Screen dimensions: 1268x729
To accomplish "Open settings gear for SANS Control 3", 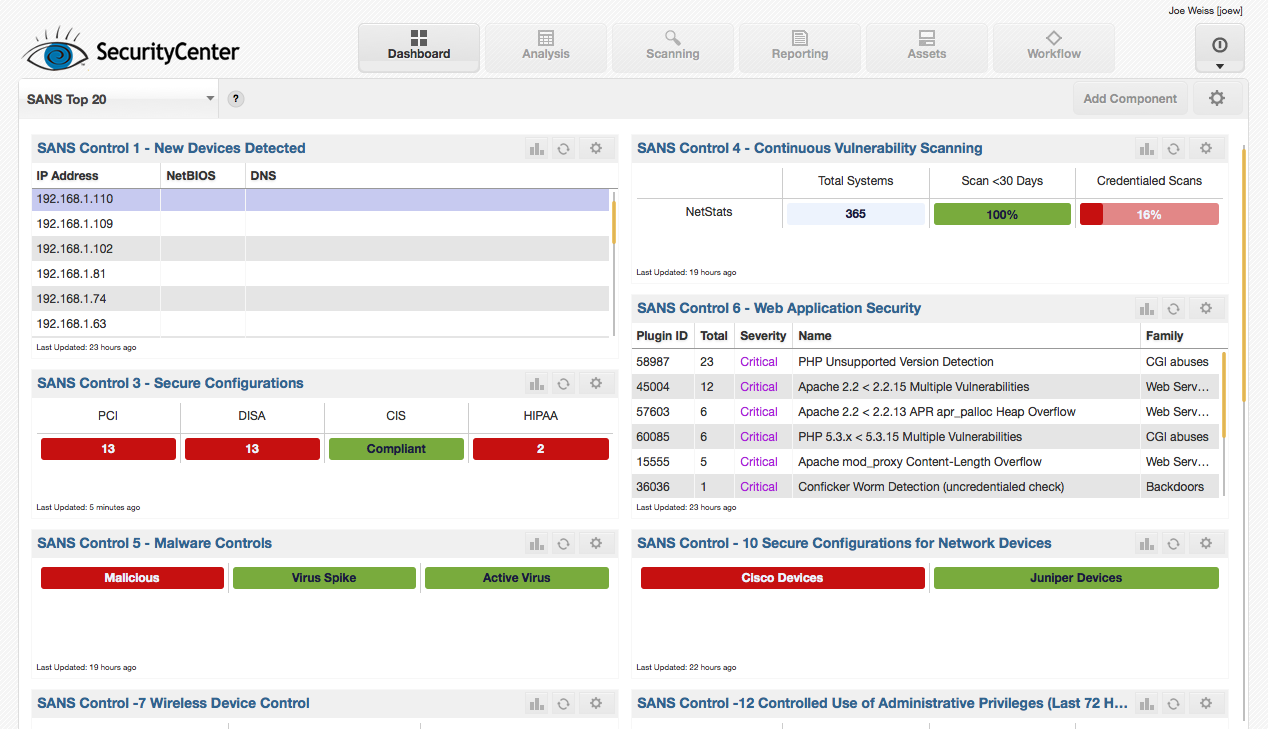I will click(596, 383).
